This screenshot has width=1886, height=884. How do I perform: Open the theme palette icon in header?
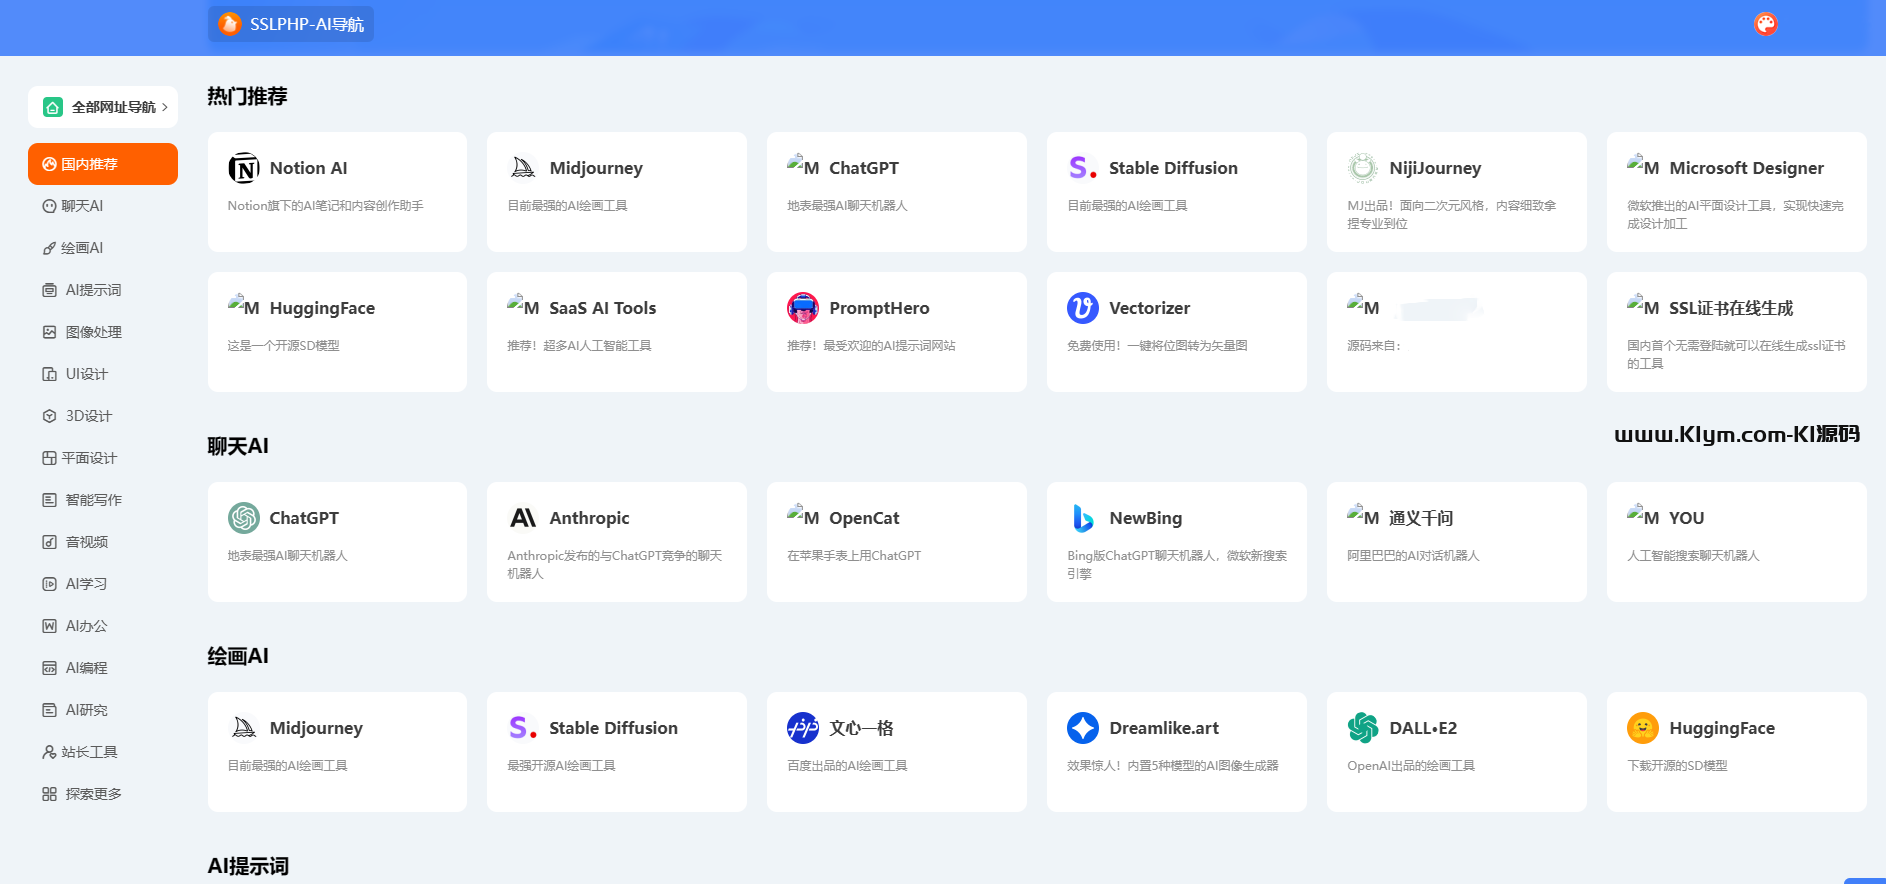[x=1766, y=24]
